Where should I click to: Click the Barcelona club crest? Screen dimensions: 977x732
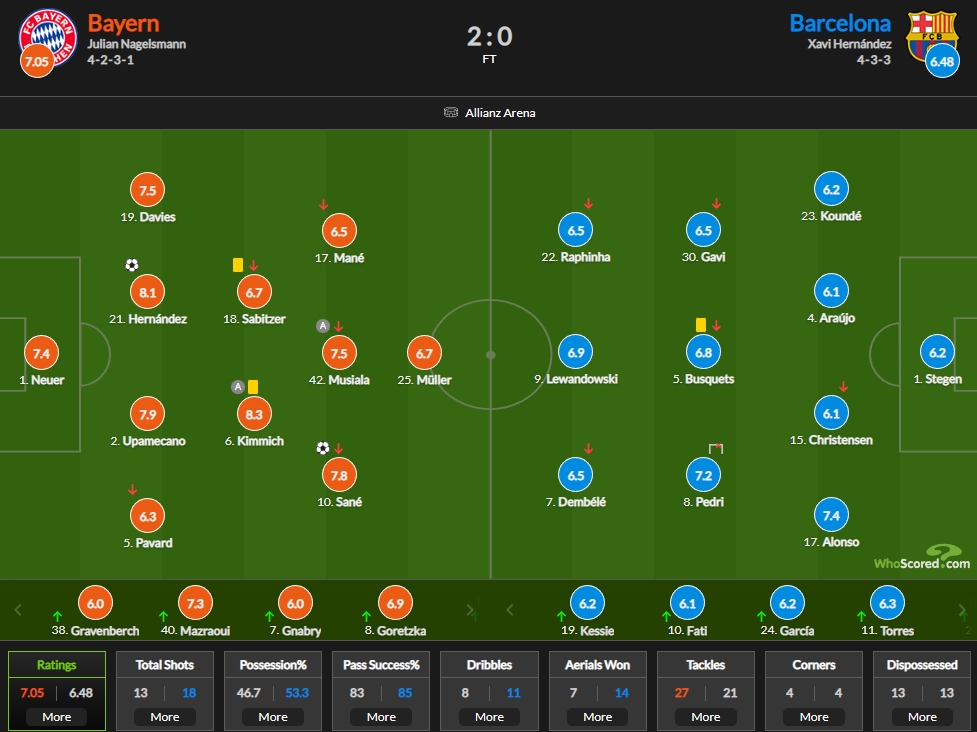932,36
